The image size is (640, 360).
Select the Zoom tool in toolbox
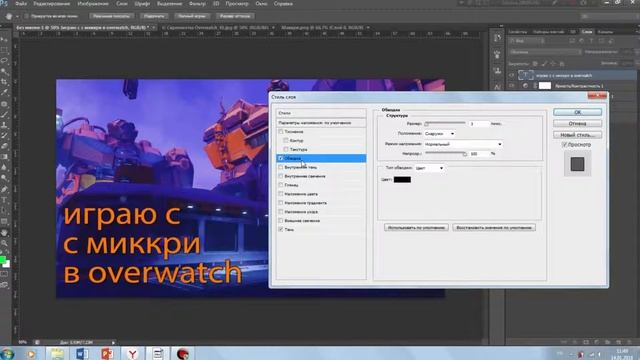[4, 243]
